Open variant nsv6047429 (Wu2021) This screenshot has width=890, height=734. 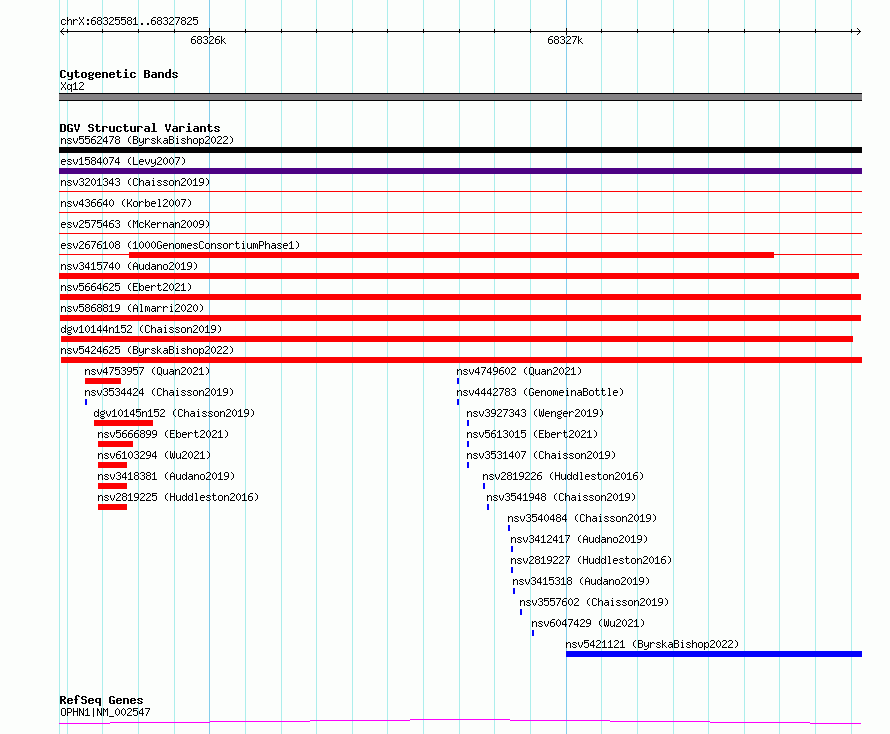tap(588, 623)
